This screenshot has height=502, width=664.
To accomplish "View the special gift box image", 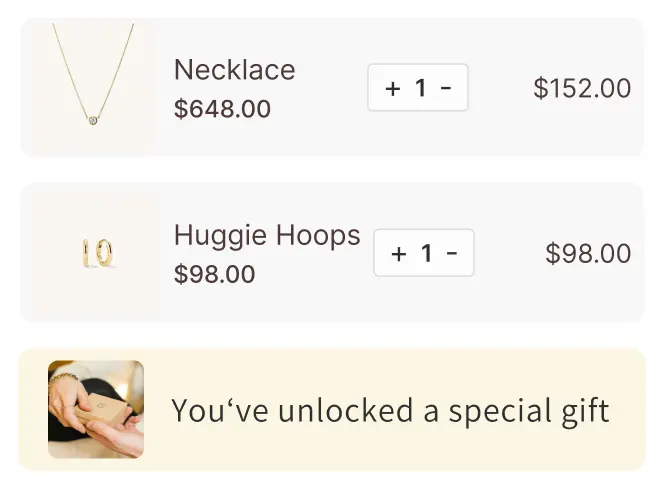I will point(96,409).
